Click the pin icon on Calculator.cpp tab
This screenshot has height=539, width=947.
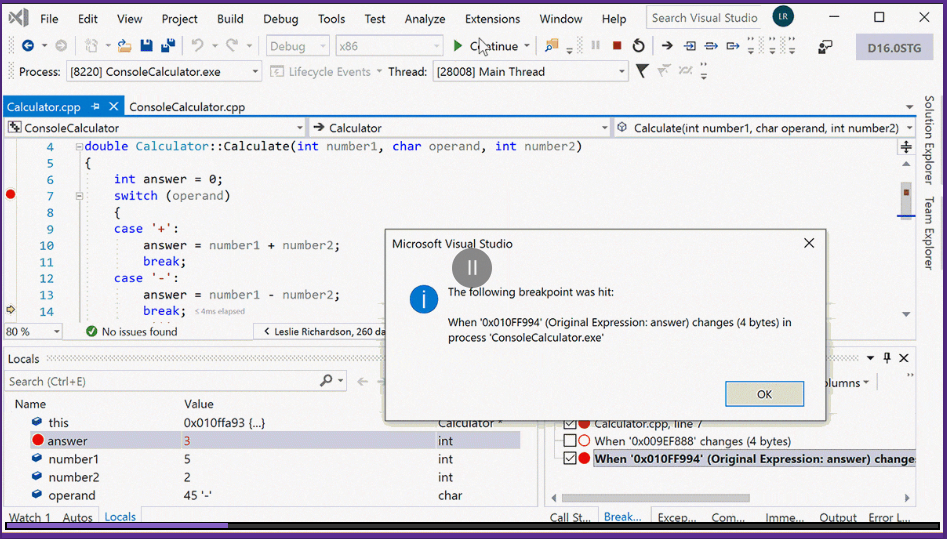click(95, 106)
